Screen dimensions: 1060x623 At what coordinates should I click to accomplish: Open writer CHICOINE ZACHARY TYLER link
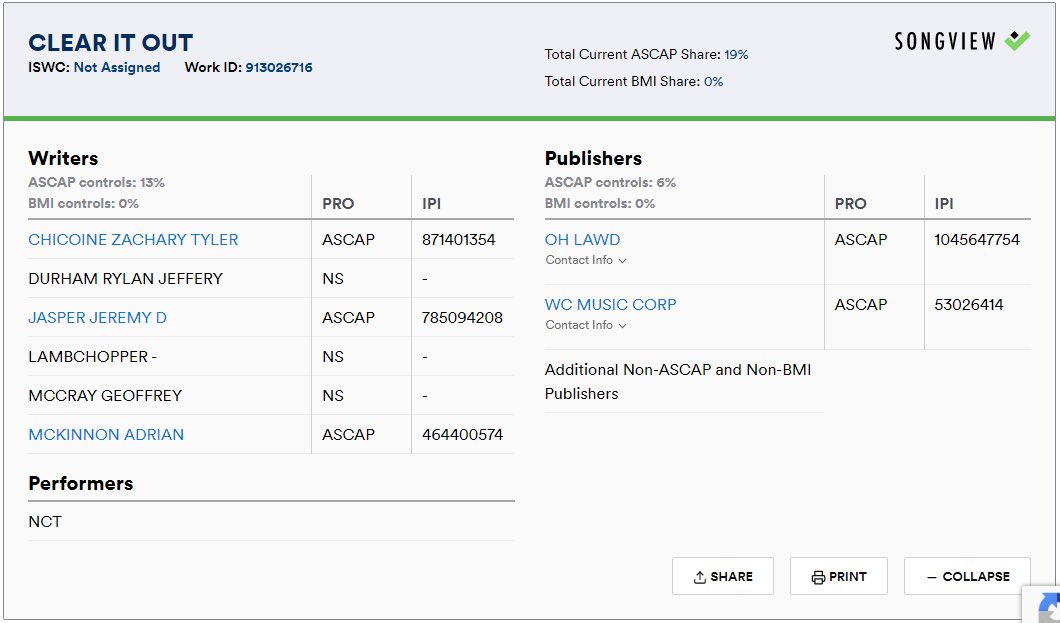pyautogui.click(x=133, y=240)
